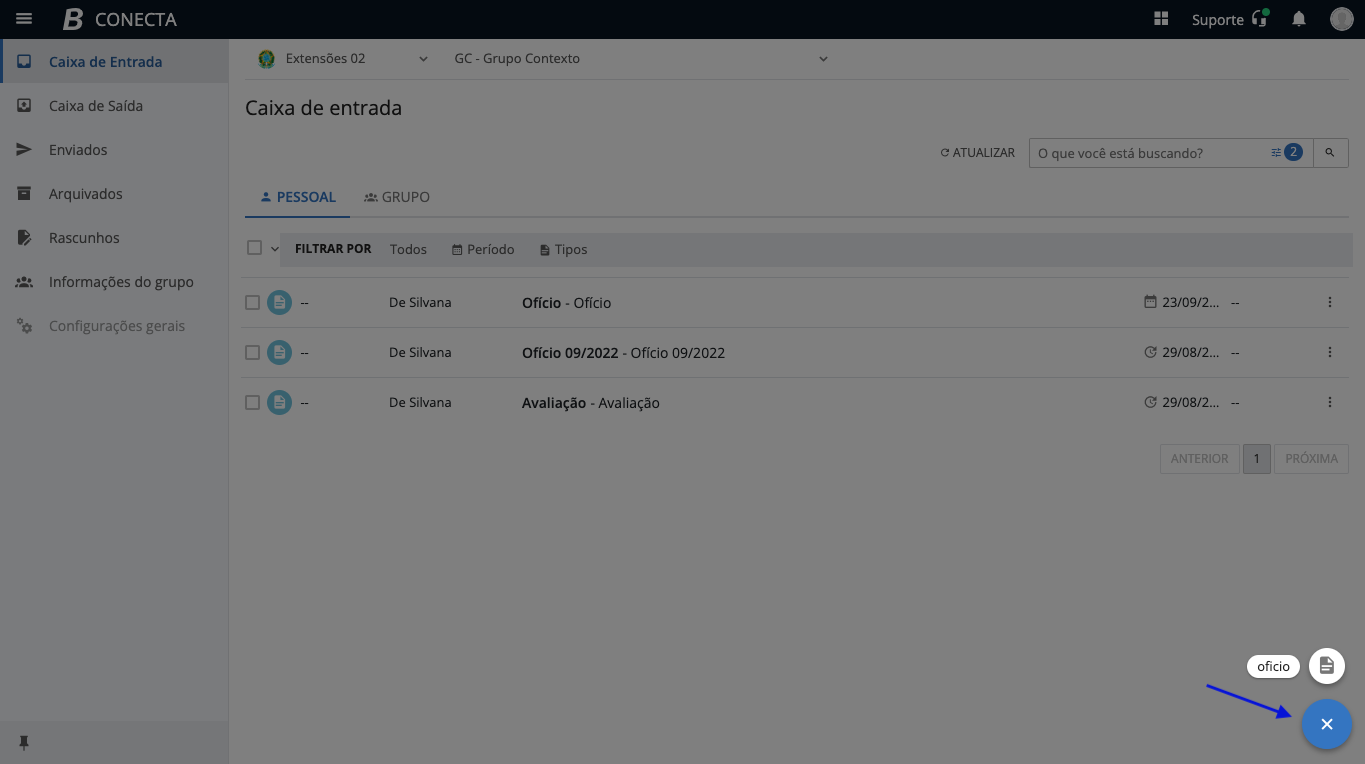Image resolution: width=1365 pixels, height=764 pixels.
Task: Close the floating action menu
Action: coord(1326,724)
